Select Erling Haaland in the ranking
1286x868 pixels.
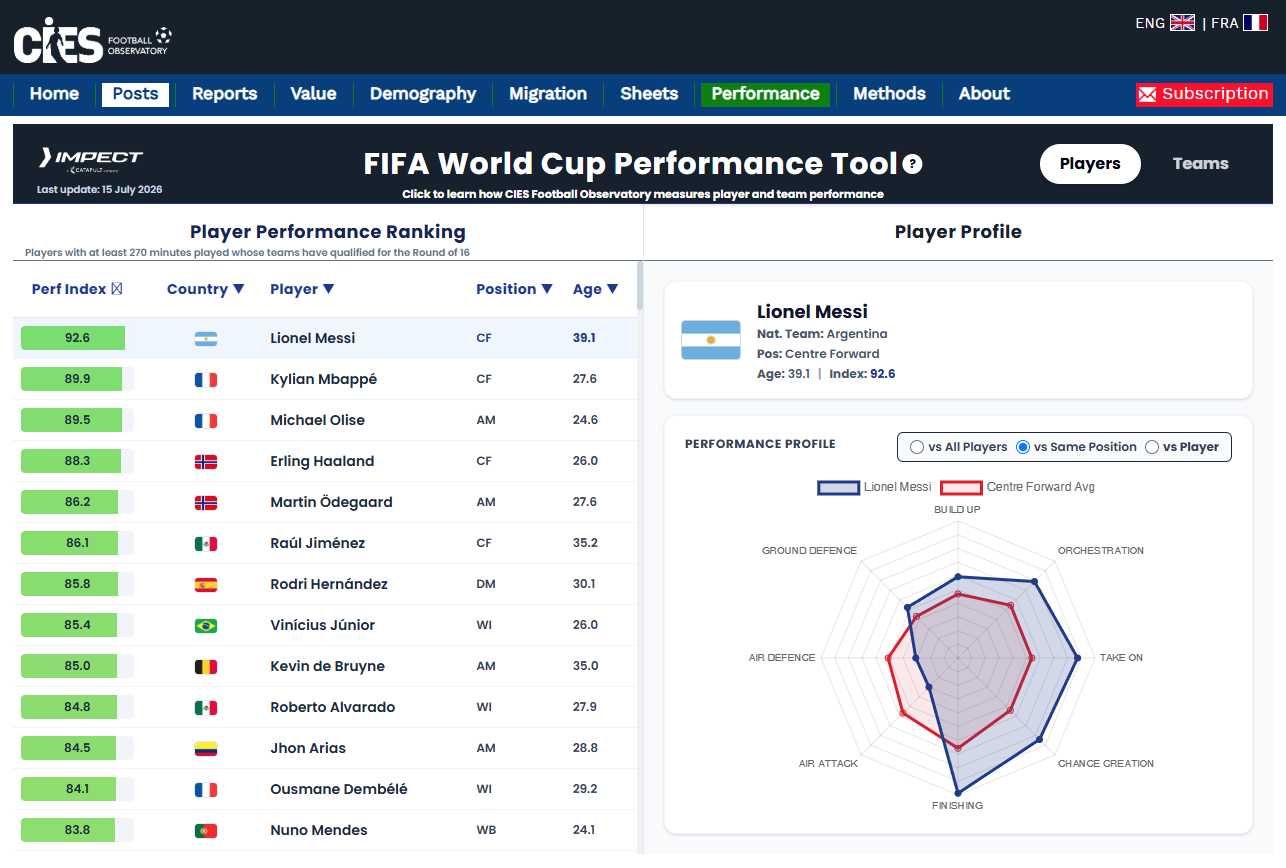pos(324,461)
